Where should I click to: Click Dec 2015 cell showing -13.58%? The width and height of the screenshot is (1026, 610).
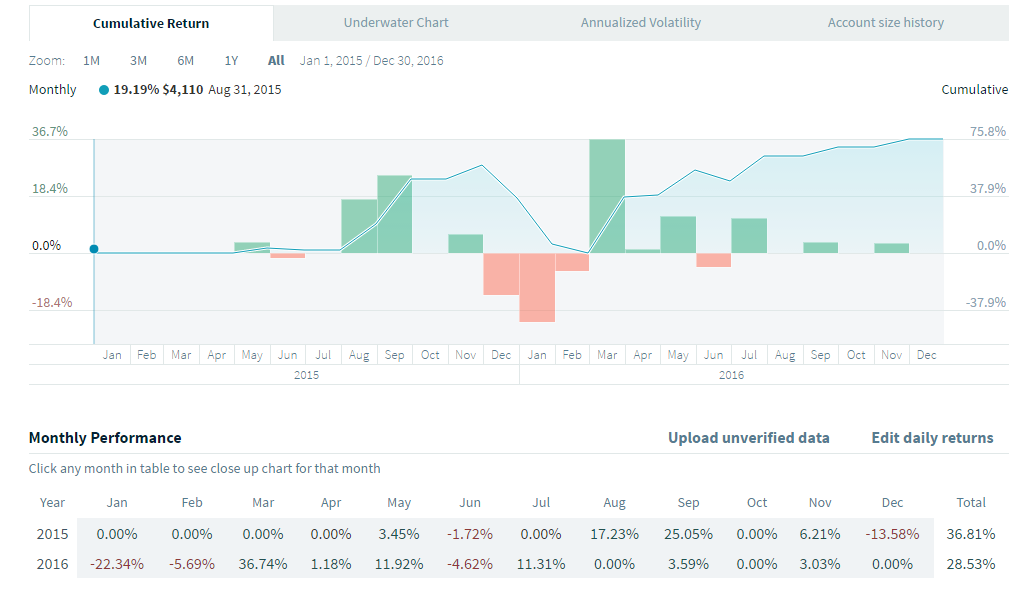(x=892, y=534)
